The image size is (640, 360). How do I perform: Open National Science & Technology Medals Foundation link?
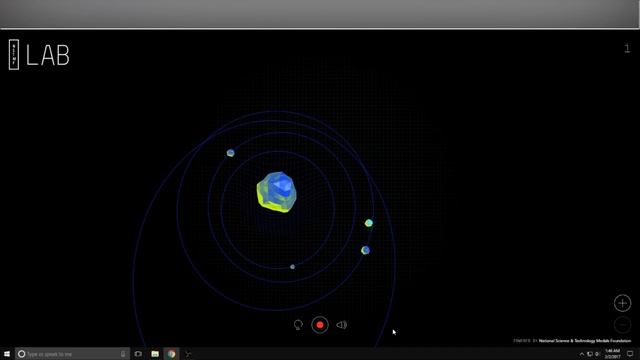(x=585, y=341)
